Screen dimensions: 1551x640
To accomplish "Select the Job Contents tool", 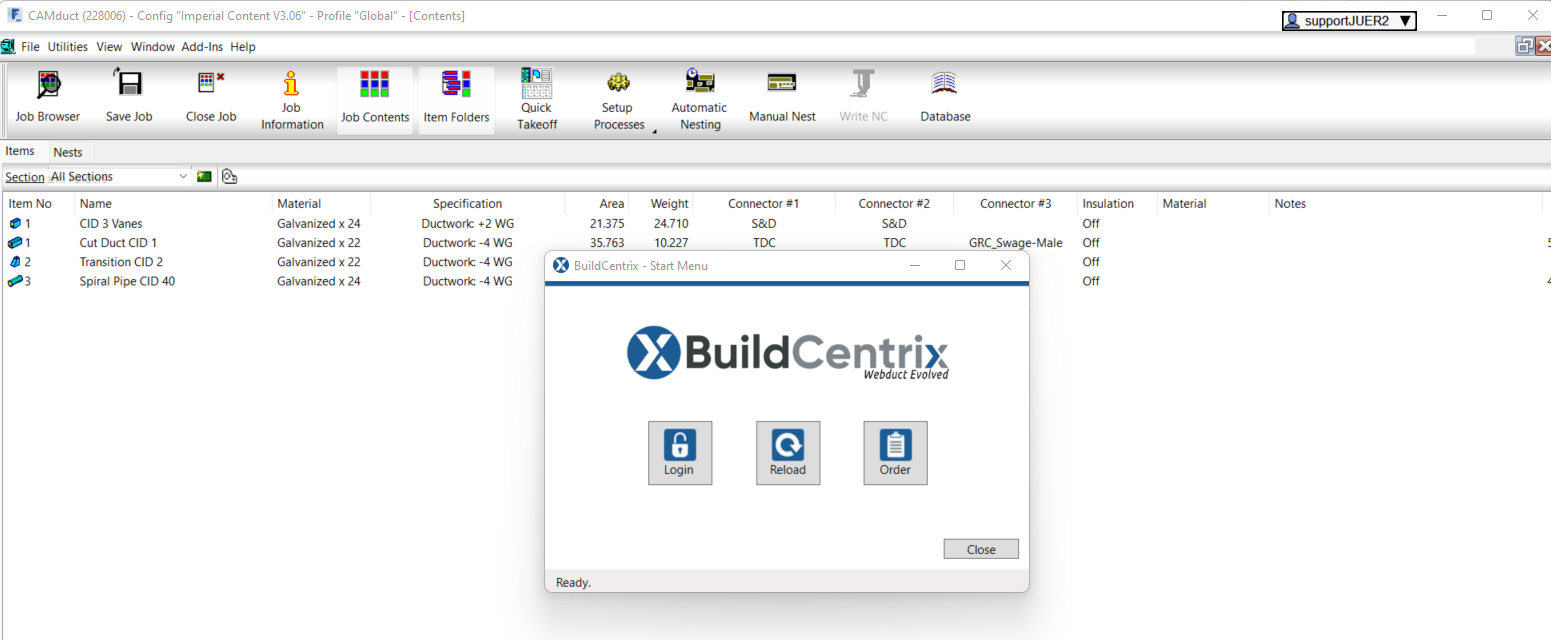I will tap(375, 97).
